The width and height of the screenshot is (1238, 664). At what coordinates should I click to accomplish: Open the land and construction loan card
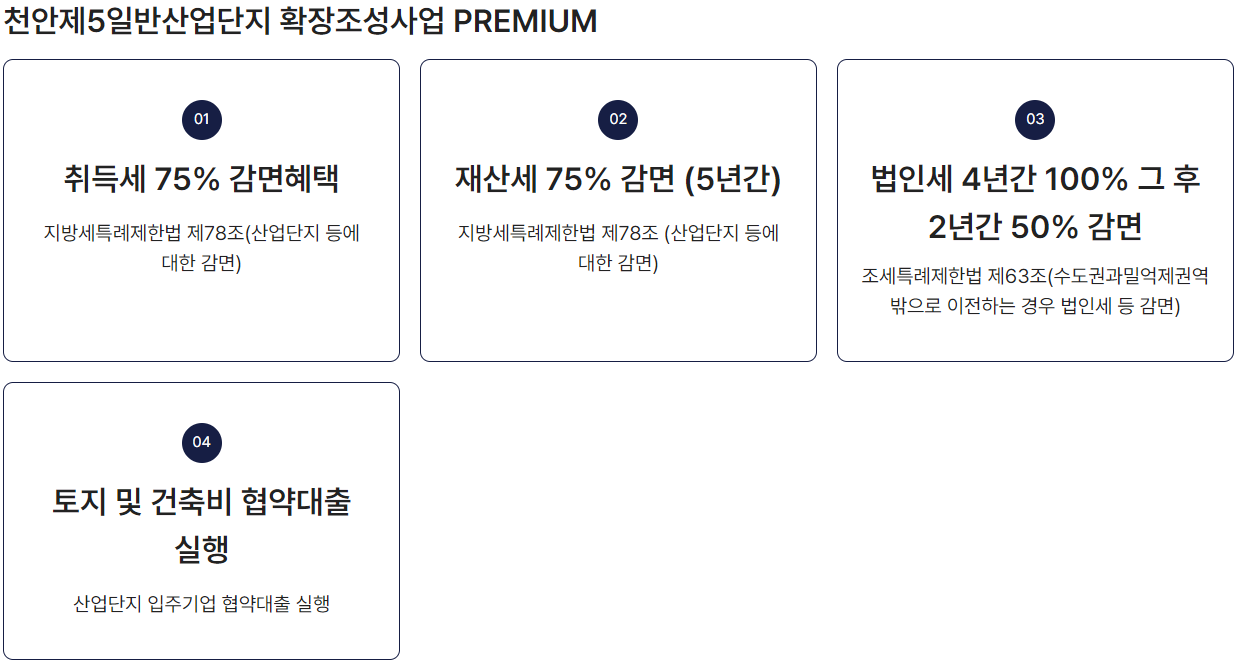[x=201, y=521]
